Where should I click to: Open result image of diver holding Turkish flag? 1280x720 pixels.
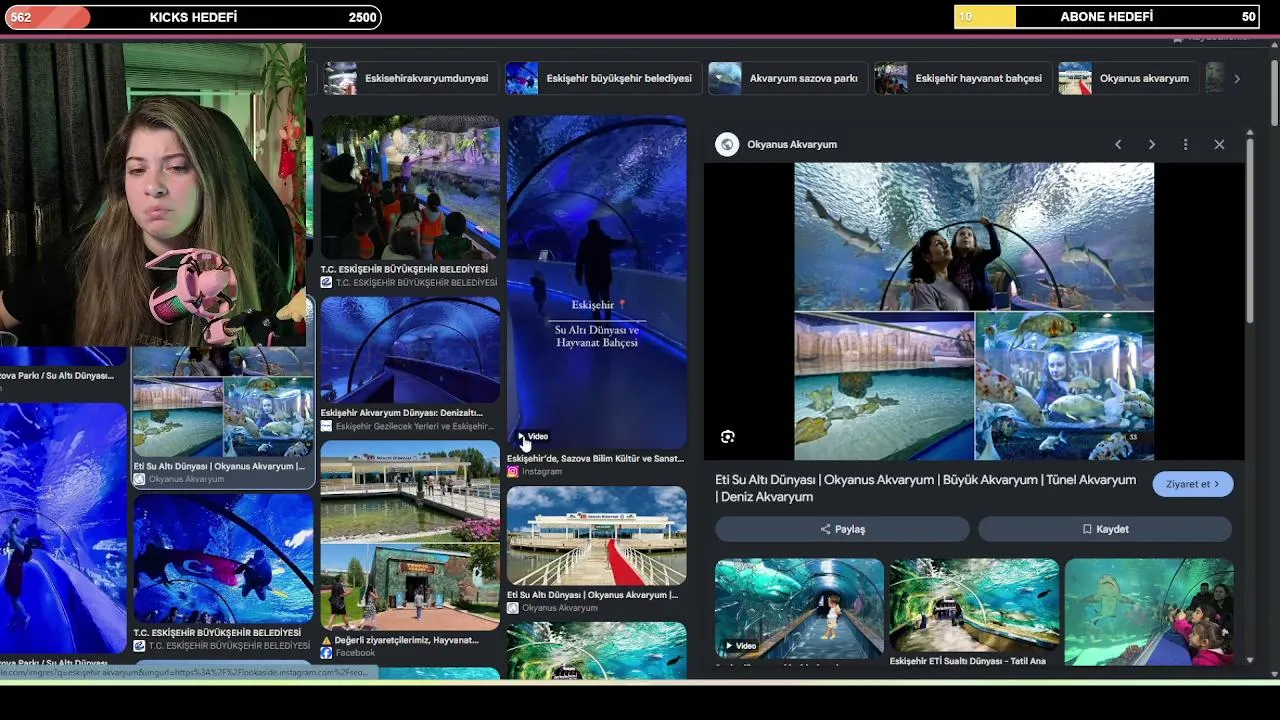(223, 558)
